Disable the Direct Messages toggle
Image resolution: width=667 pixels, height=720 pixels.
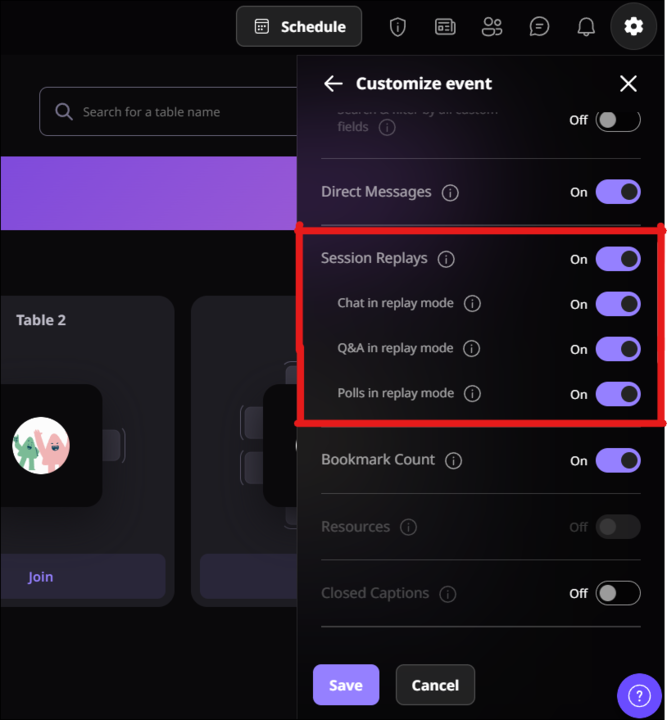tap(618, 192)
